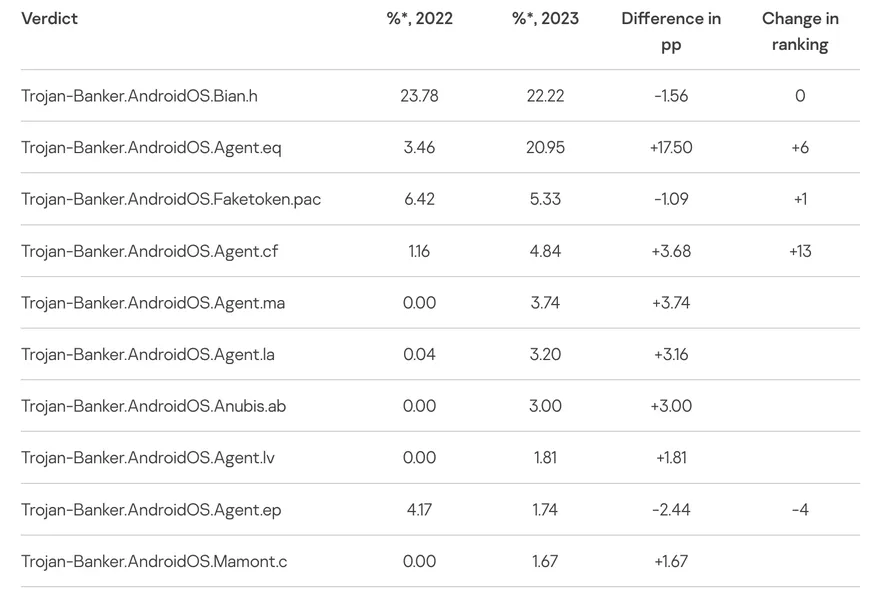Click the -4 ranking change for Agent.ep
880x599 pixels.
coord(800,510)
